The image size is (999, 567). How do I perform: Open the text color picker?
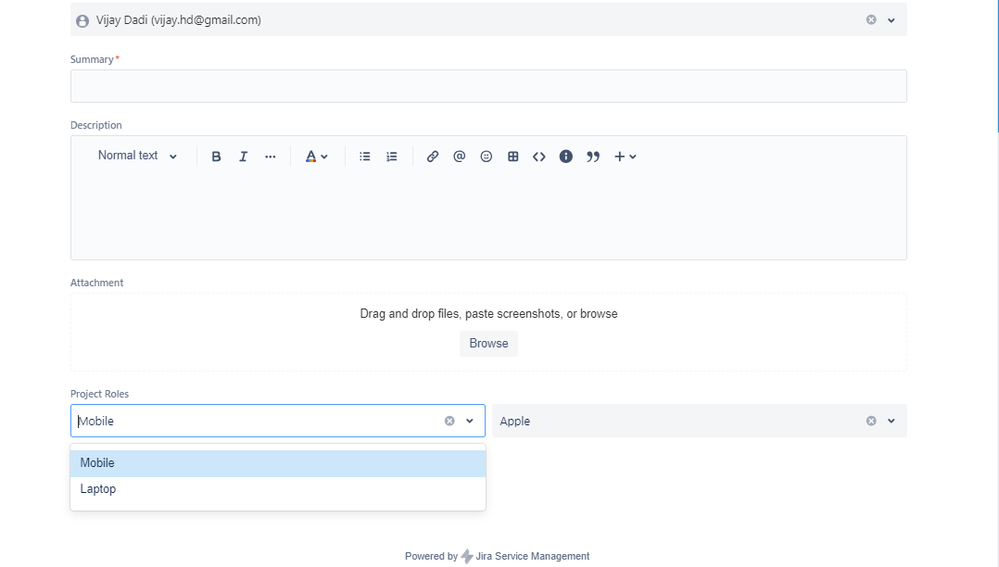pos(316,157)
